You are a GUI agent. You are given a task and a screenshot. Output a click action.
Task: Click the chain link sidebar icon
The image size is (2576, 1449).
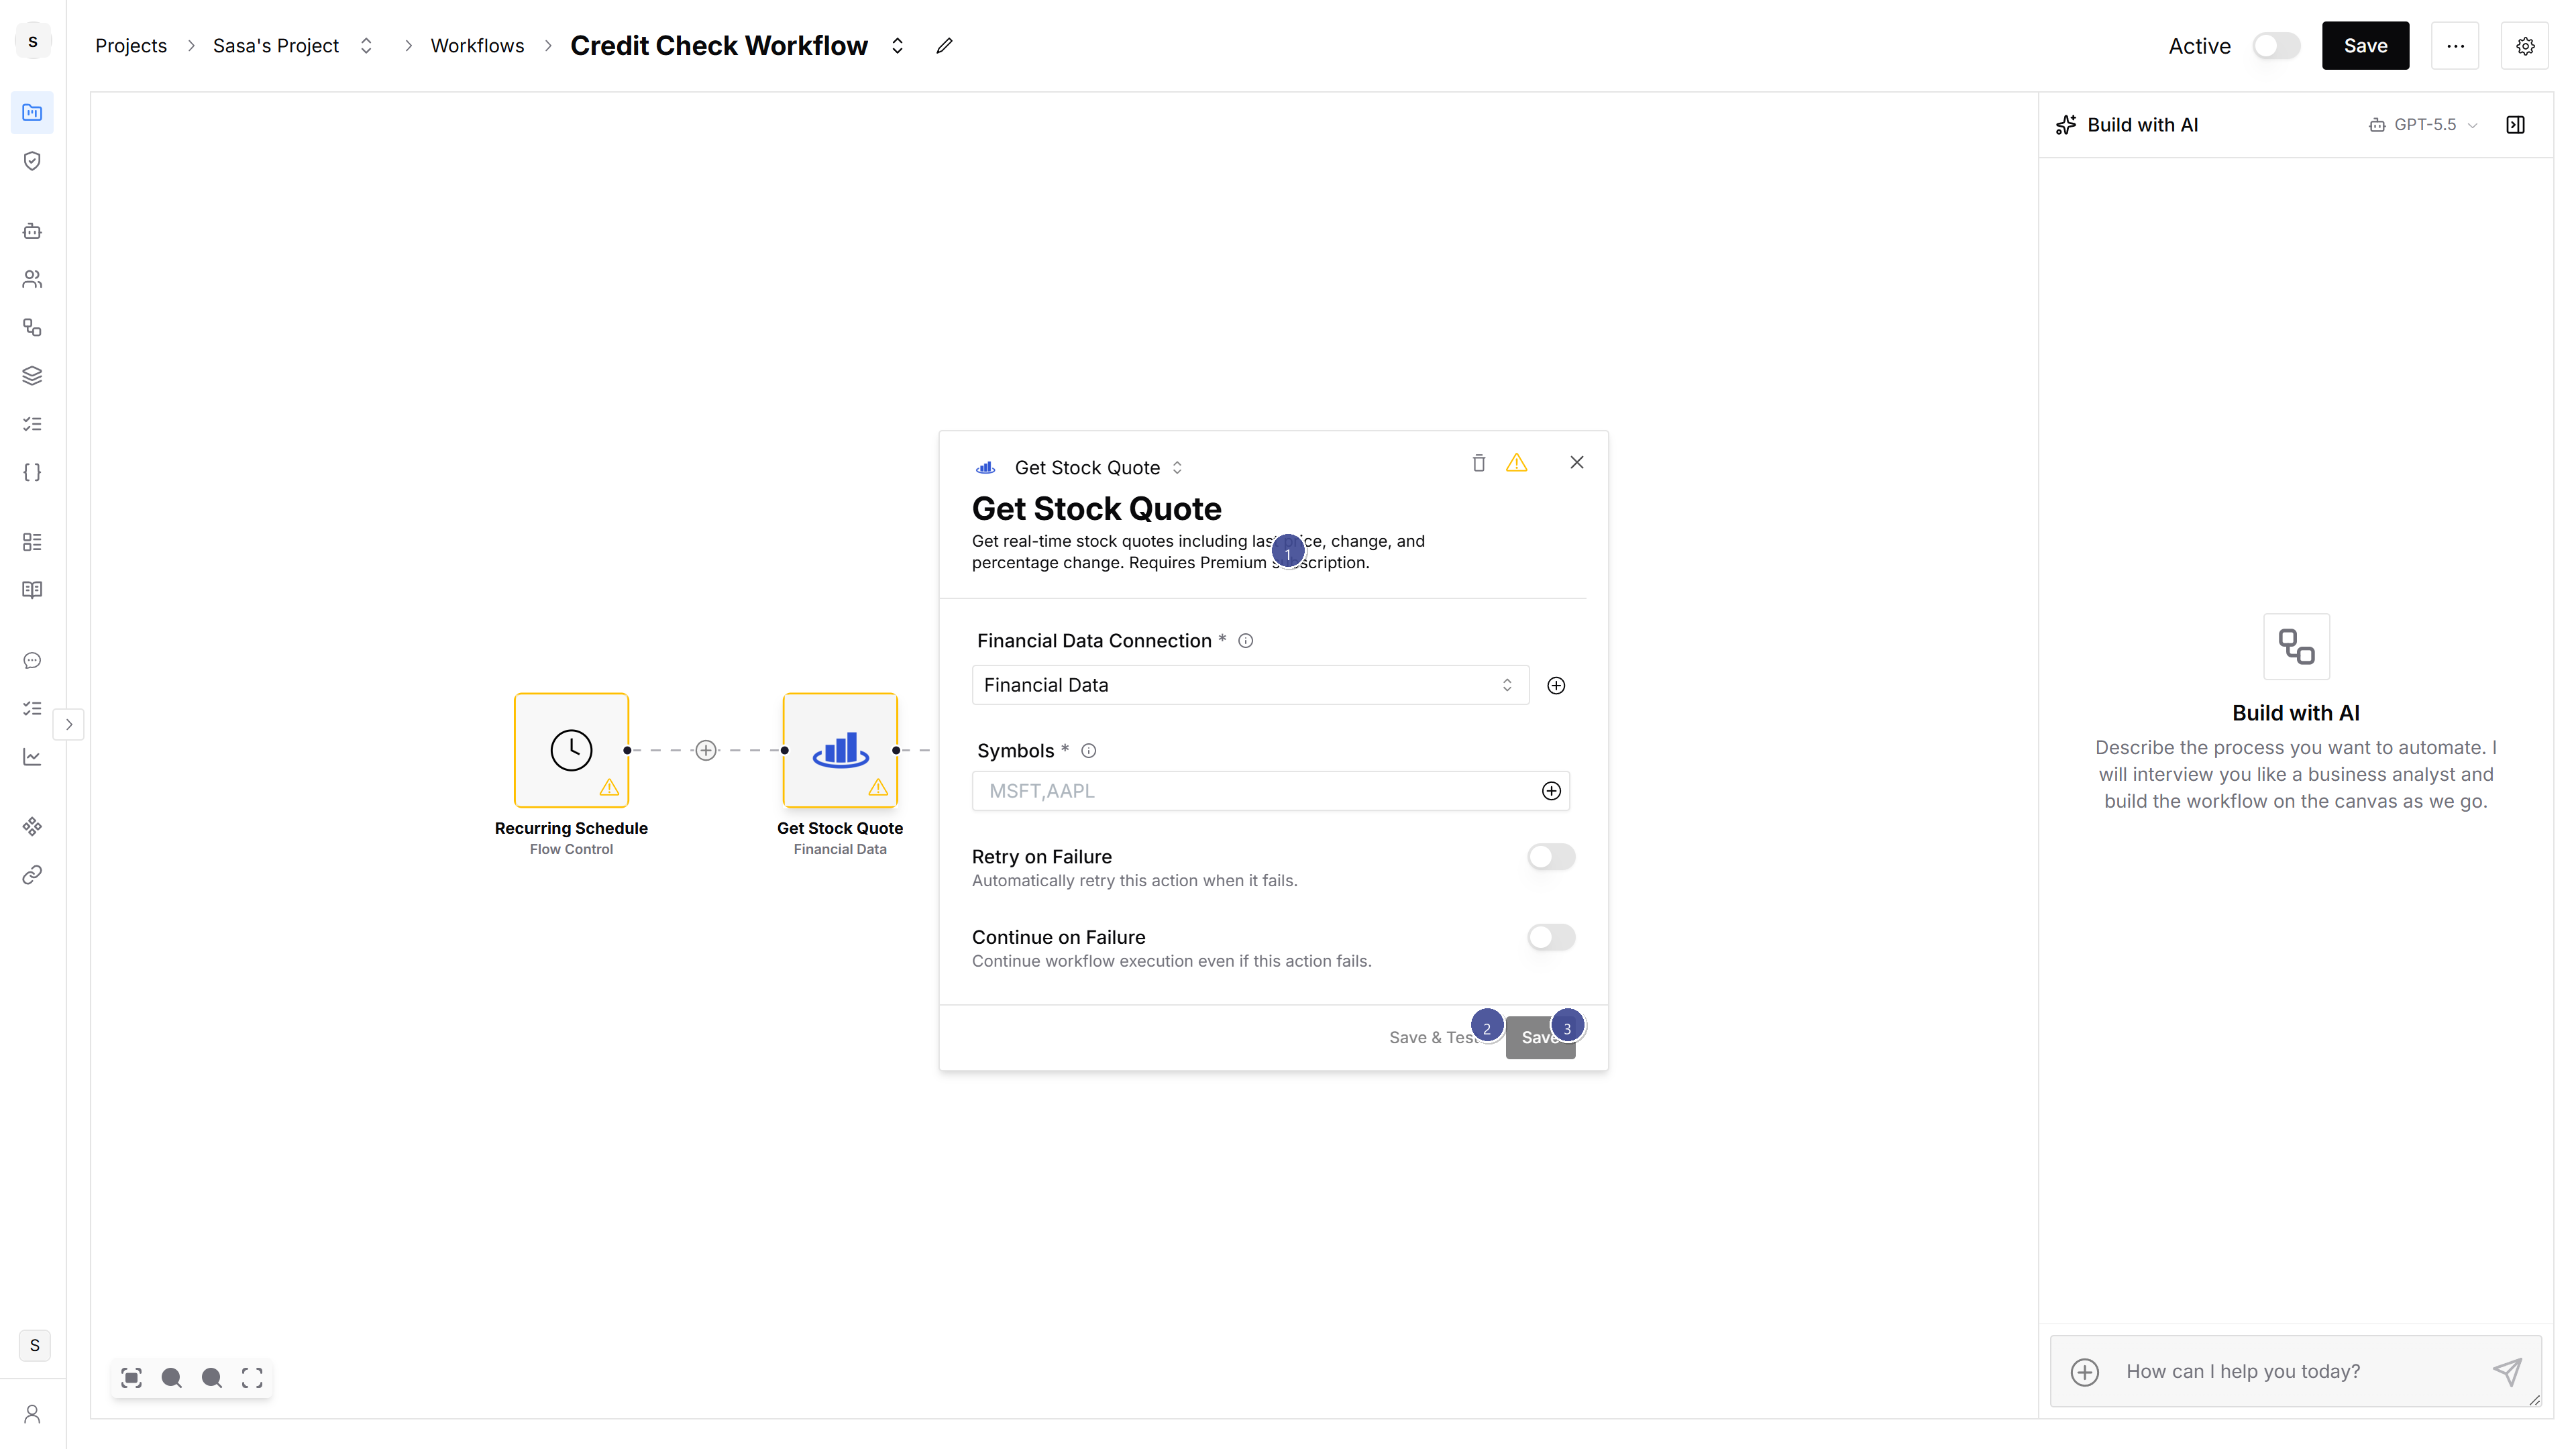click(x=32, y=875)
